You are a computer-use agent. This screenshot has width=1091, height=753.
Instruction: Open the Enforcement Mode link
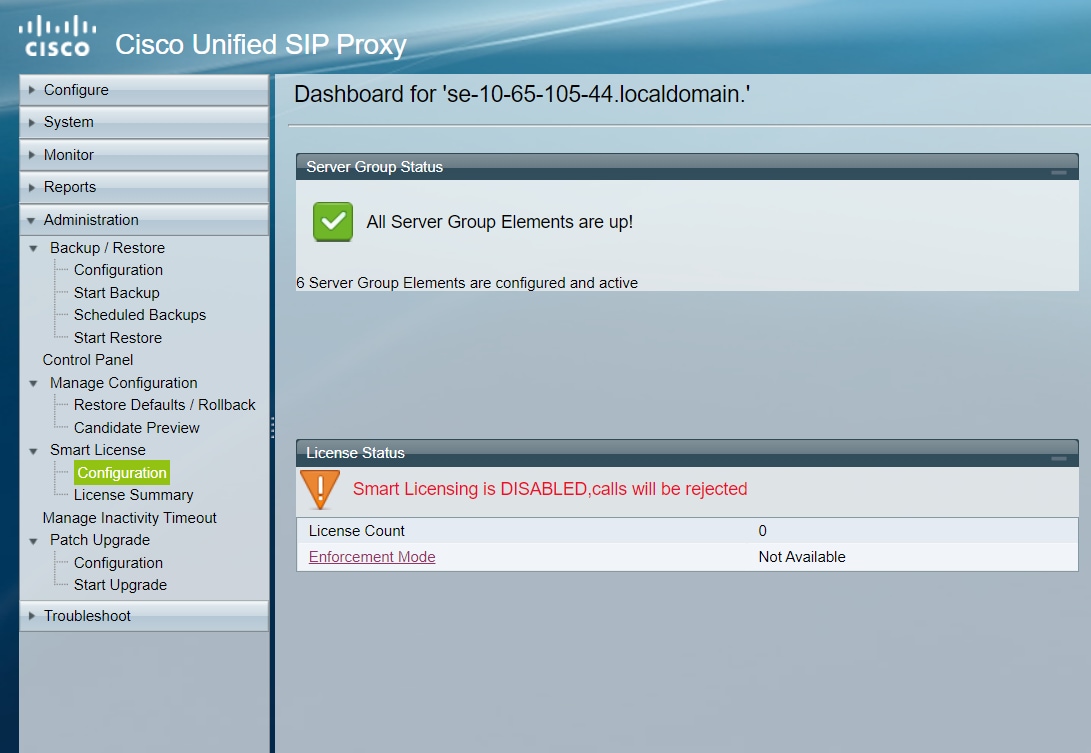click(372, 557)
